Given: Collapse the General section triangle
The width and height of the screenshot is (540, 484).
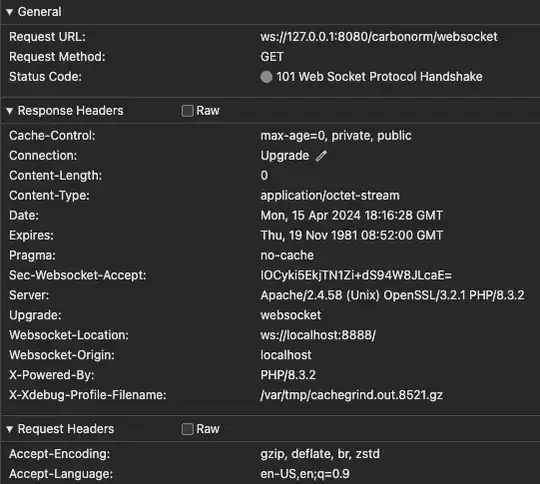Looking at the screenshot, I should point(10,12).
